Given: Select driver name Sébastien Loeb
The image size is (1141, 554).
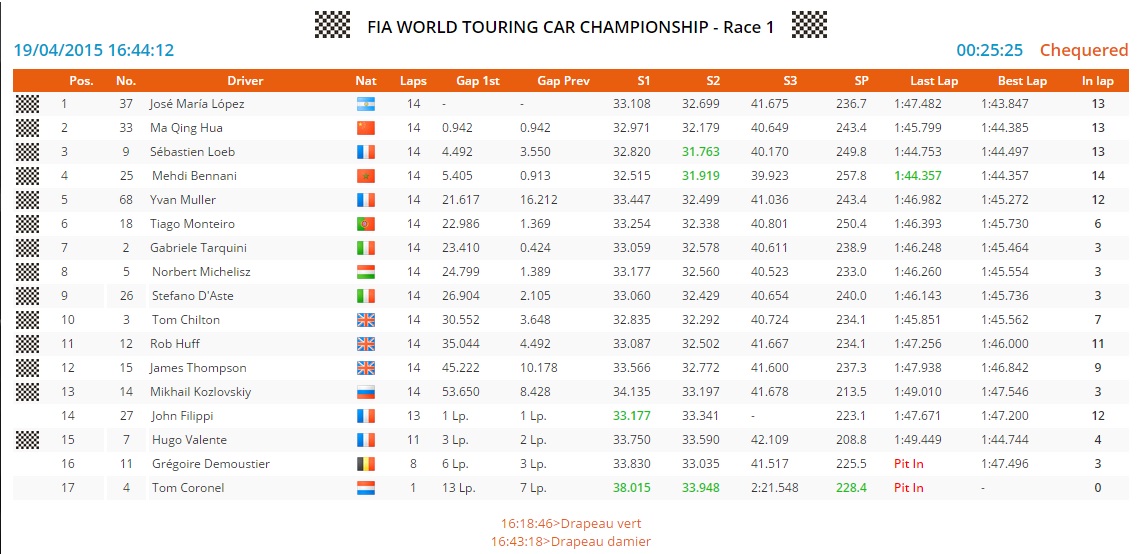Looking at the screenshot, I should tap(195, 152).
